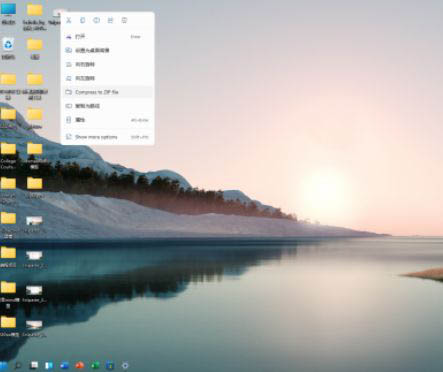Click the Cut icon in context menu
The image size is (443, 372).
(69, 20)
